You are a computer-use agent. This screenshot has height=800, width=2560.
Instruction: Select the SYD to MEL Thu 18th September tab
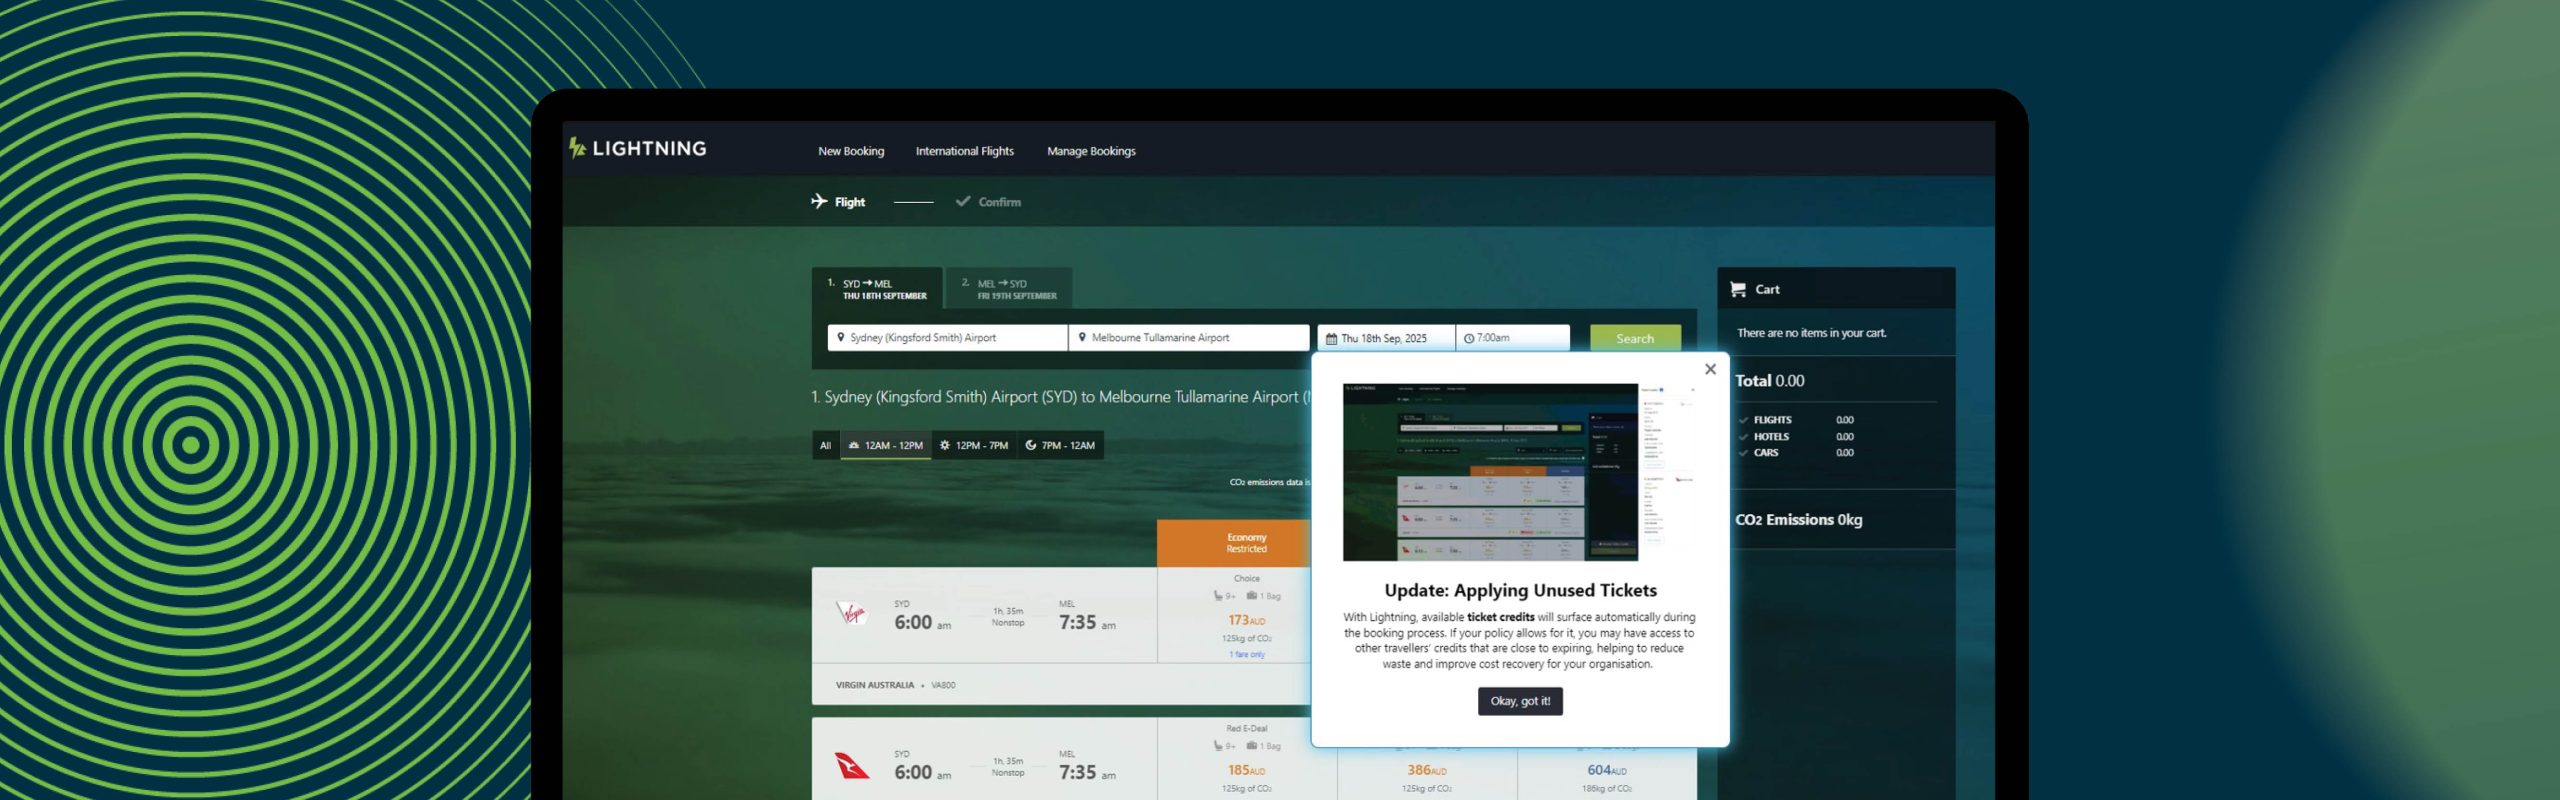[x=877, y=289]
